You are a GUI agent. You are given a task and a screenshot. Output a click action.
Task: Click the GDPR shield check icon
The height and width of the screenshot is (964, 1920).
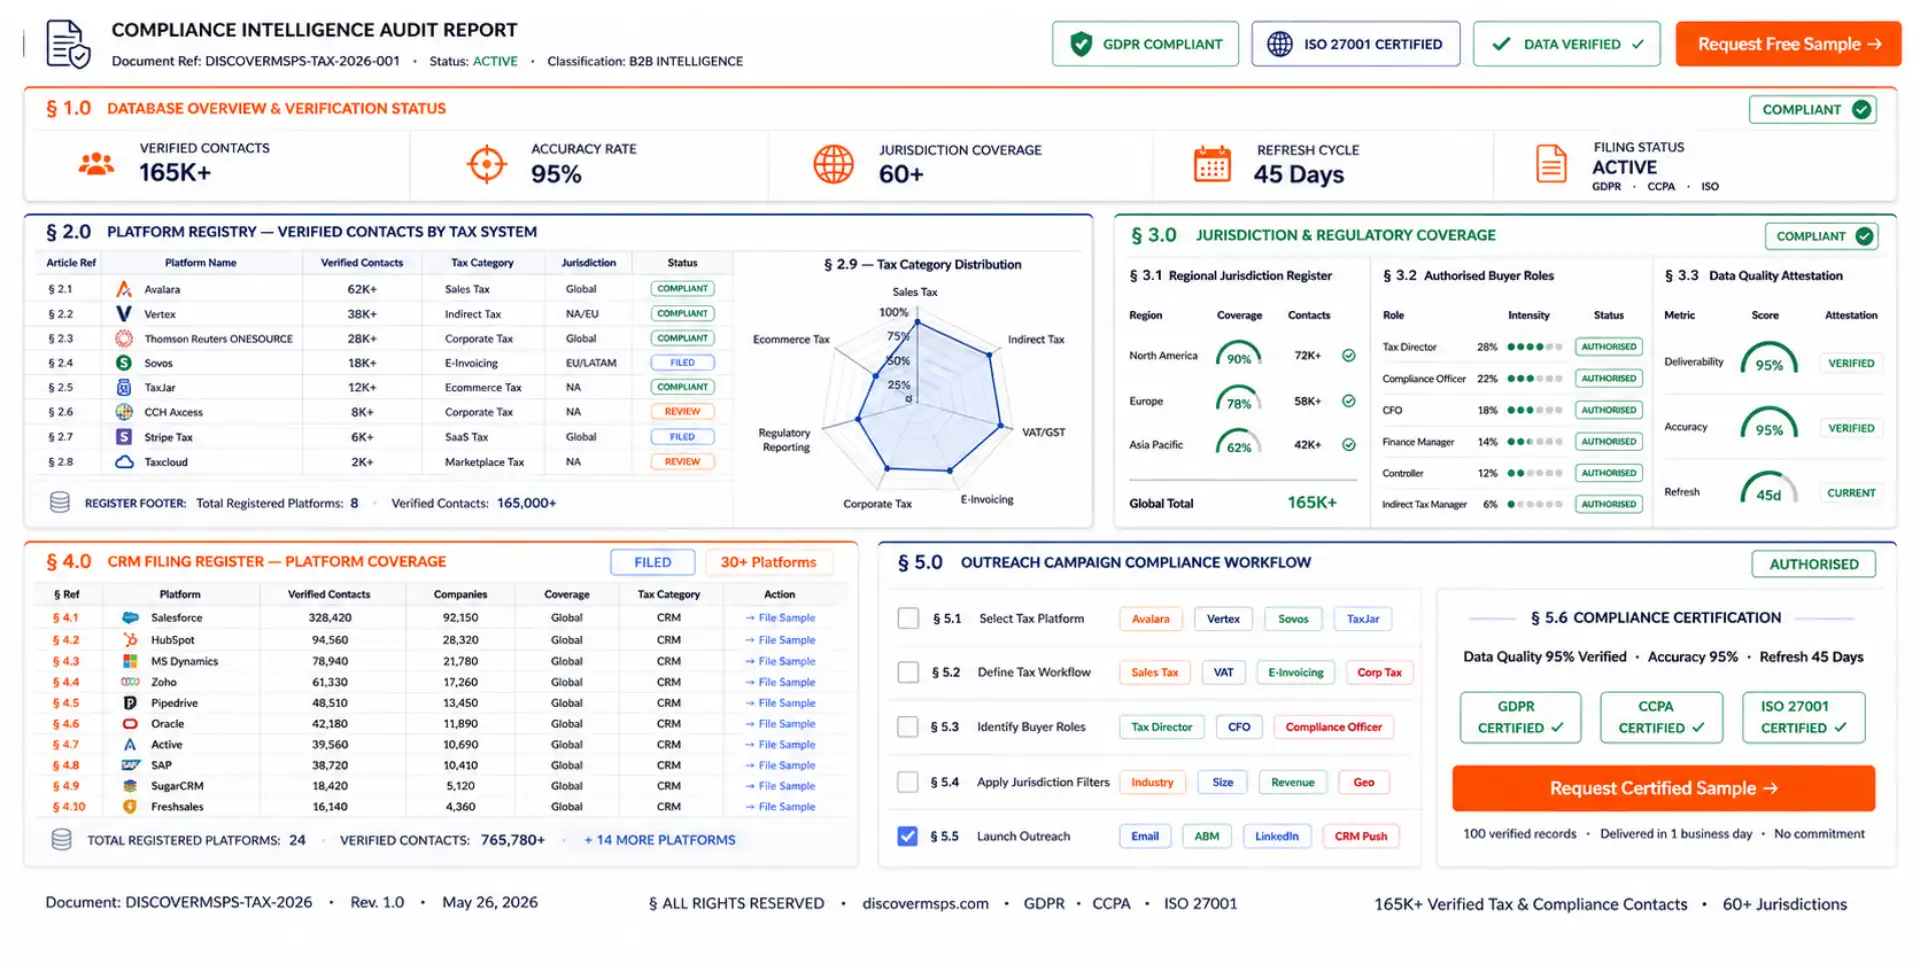coord(1081,44)
